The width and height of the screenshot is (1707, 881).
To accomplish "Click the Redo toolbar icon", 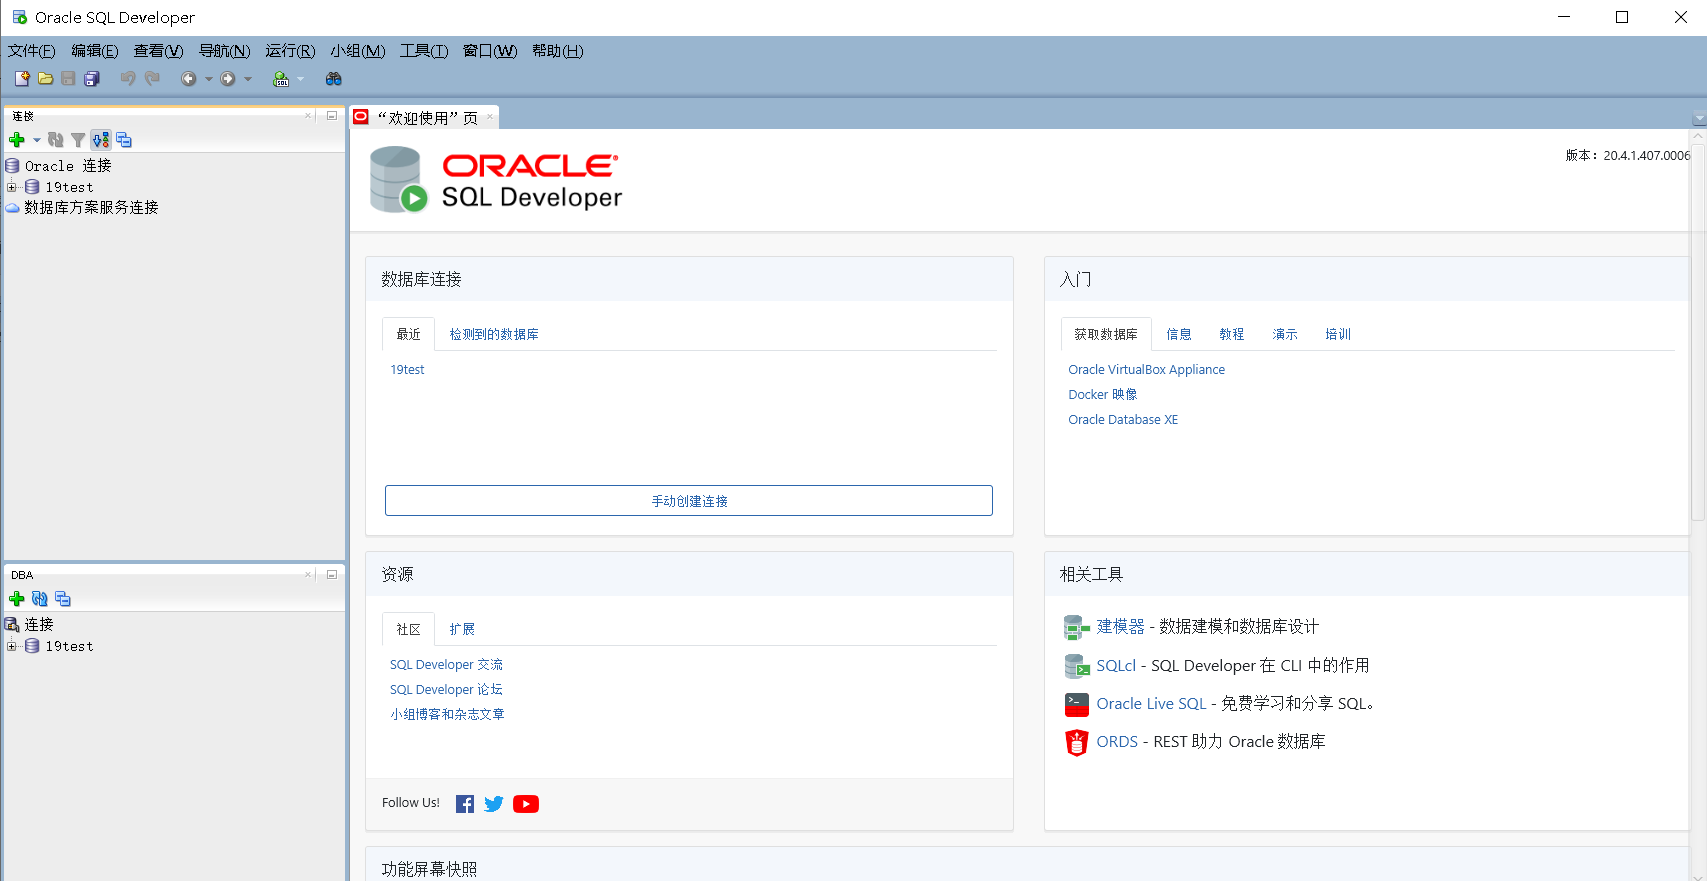I will pos(152,78).
